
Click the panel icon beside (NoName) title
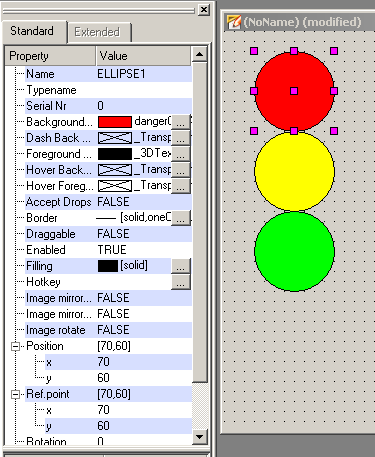point(234,22)
